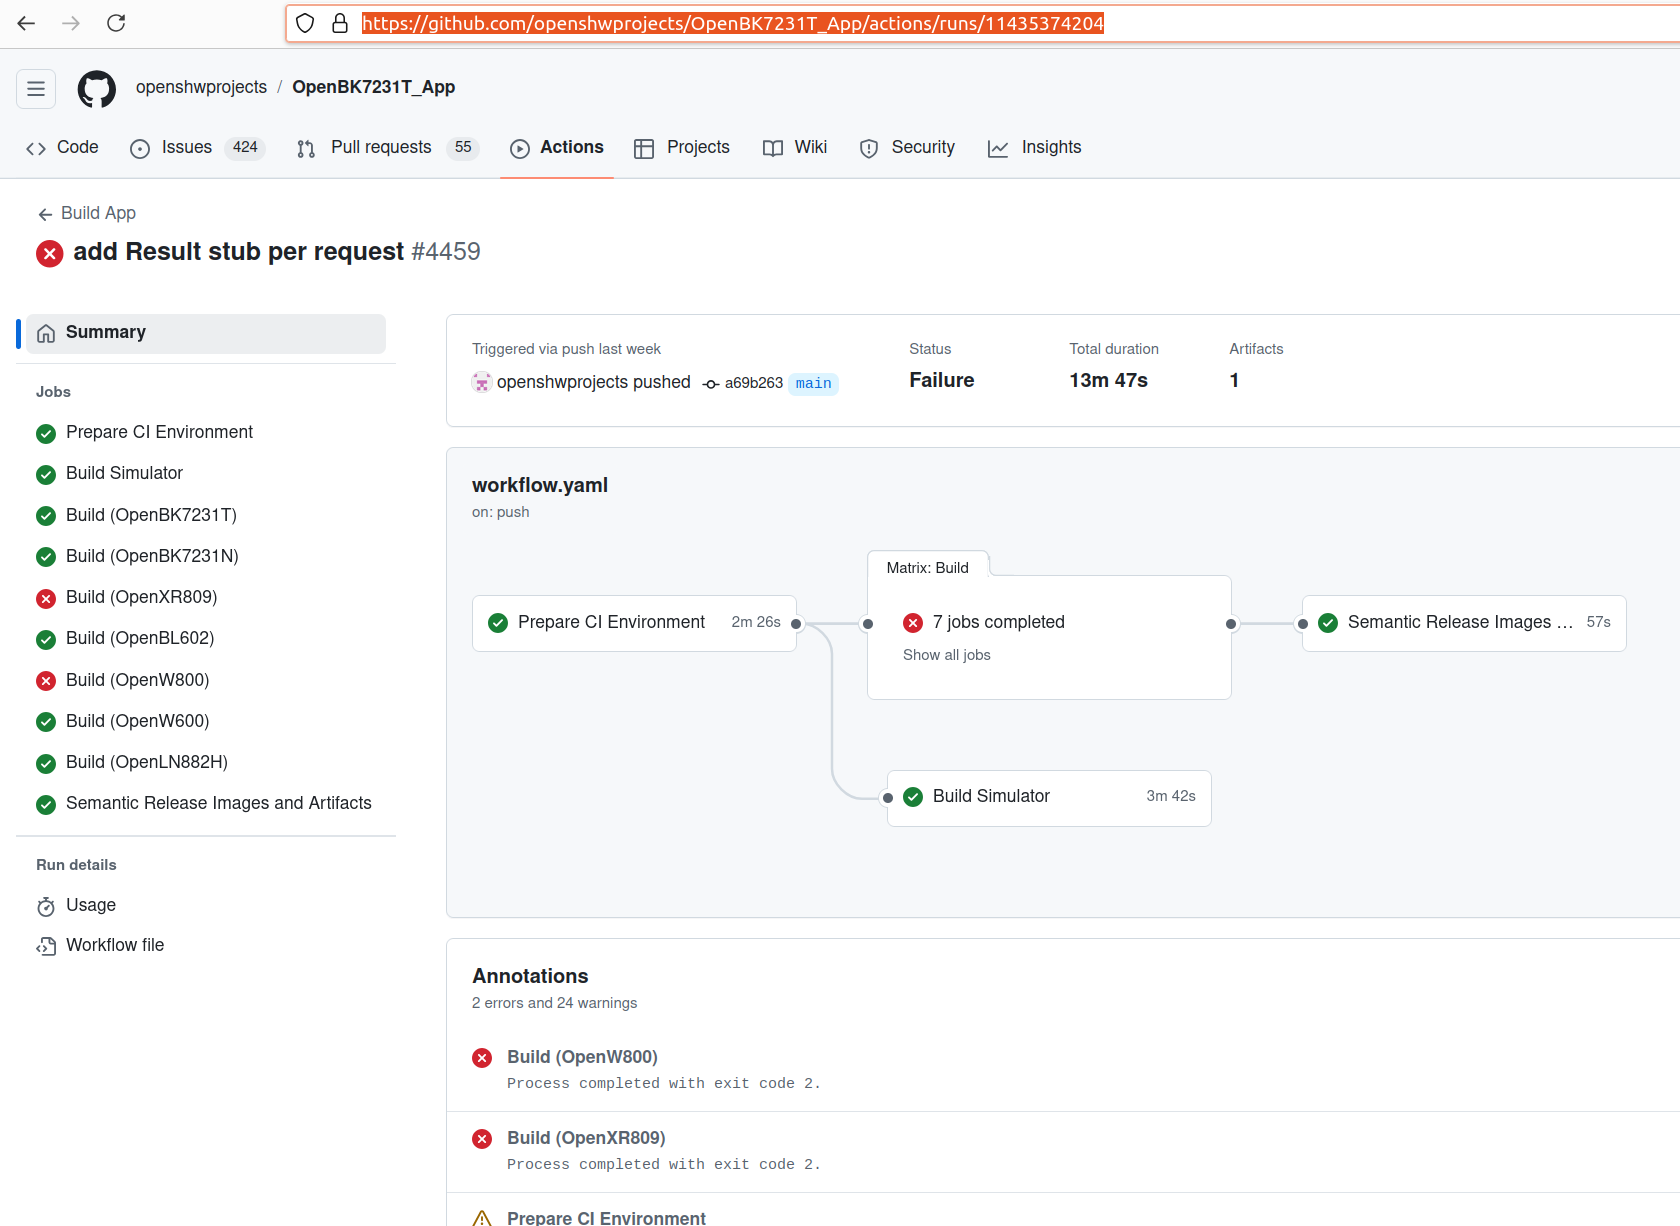
Task: Switch to the Insights tab
Action: [1035, 147]
